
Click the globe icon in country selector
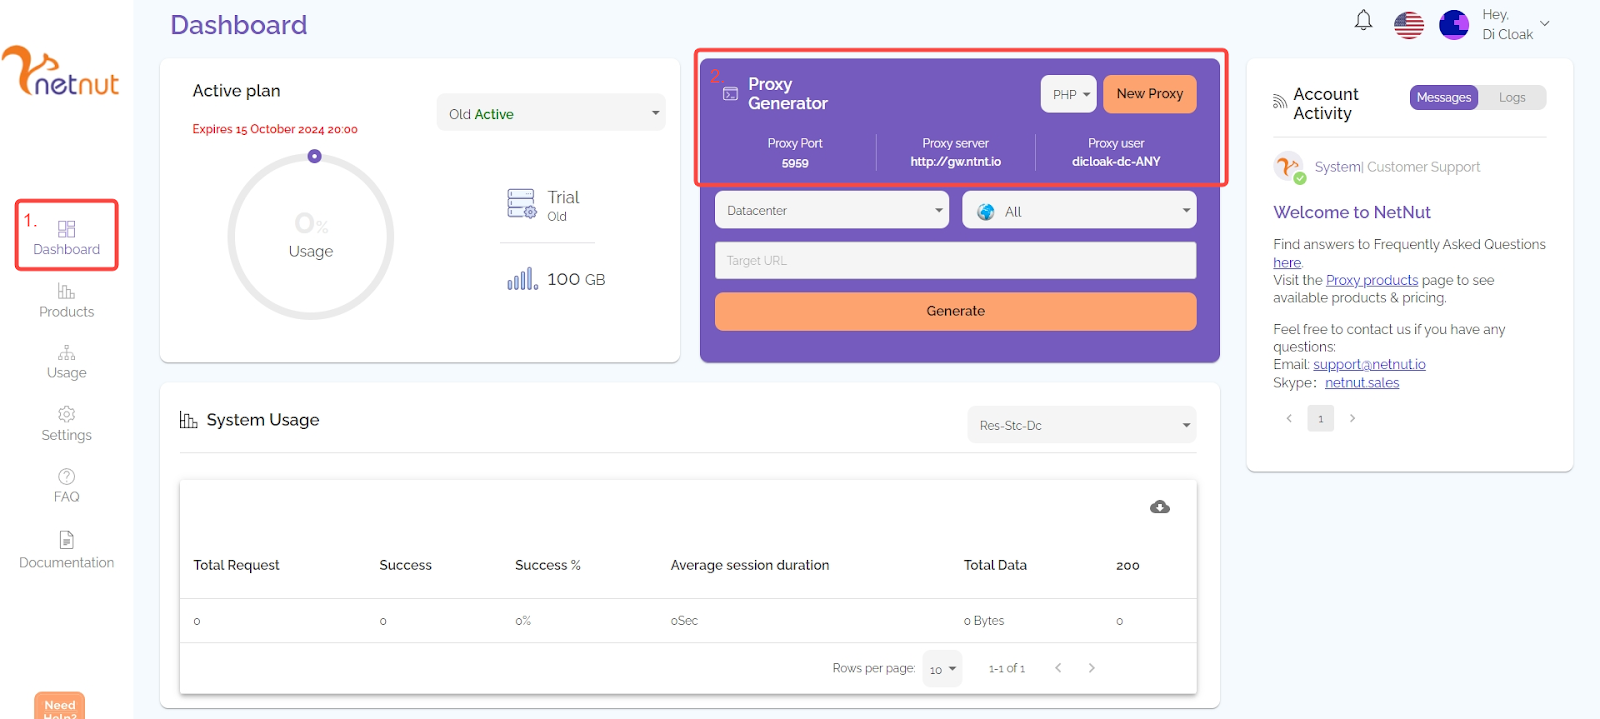click(x=986, y=212)
